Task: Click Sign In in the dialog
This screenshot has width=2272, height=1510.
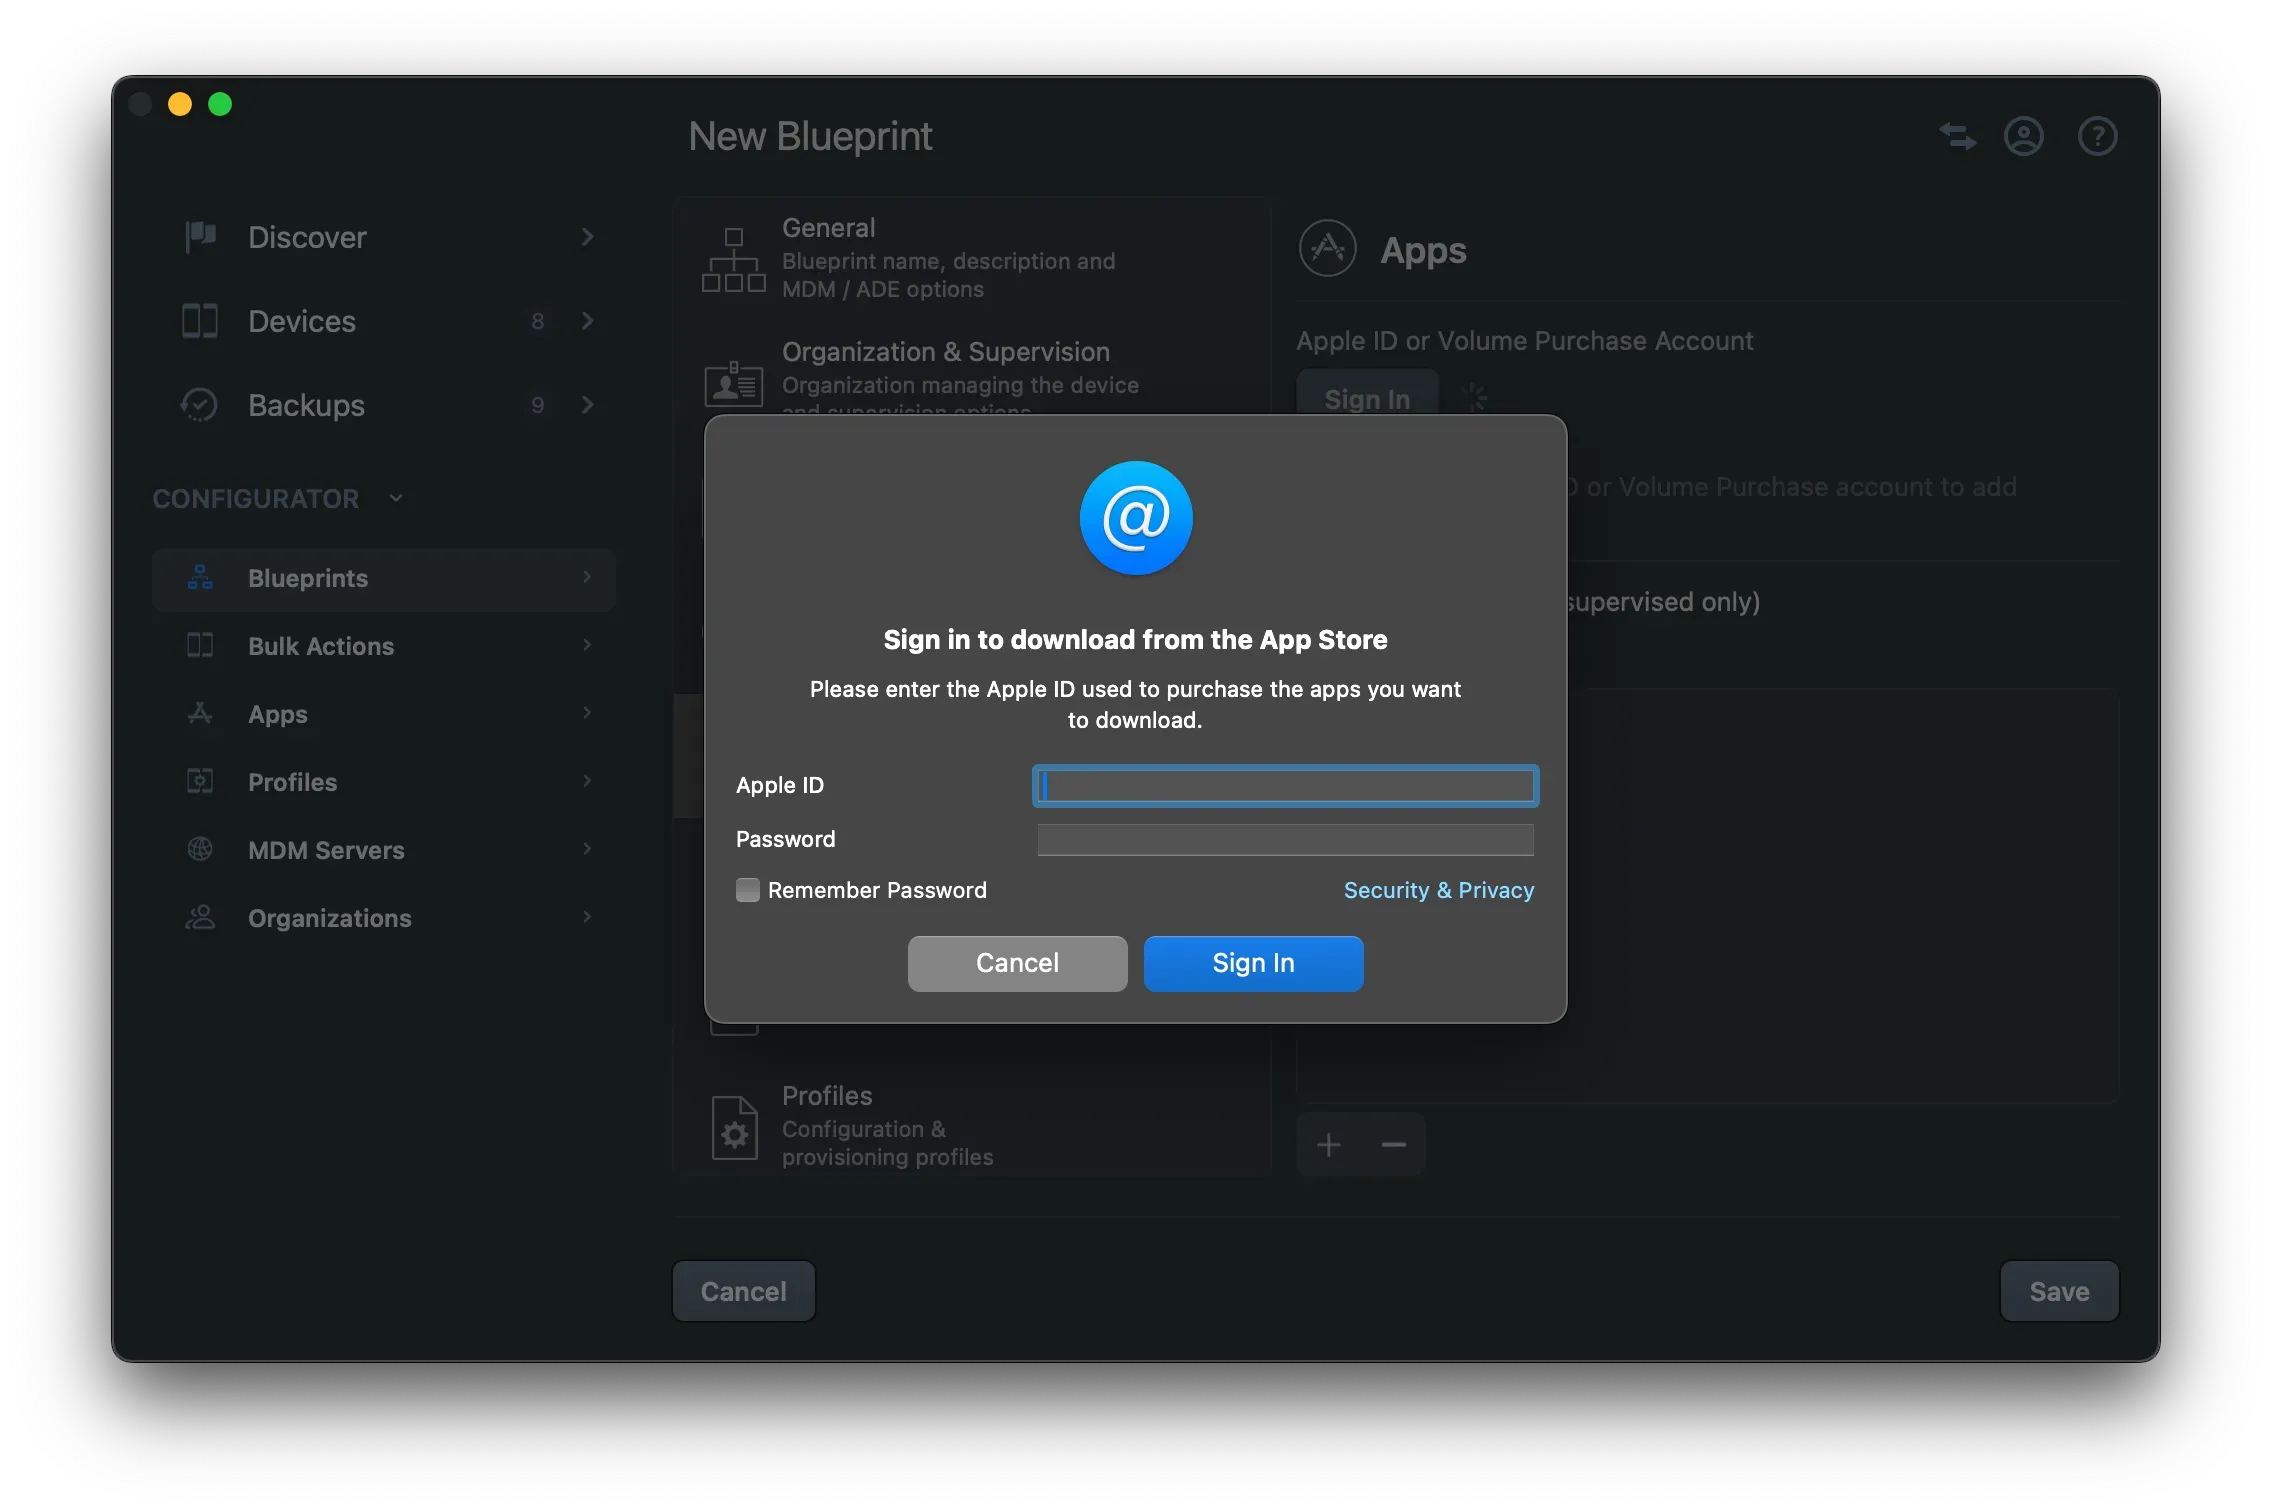Action: click(x=1253, y=963)
